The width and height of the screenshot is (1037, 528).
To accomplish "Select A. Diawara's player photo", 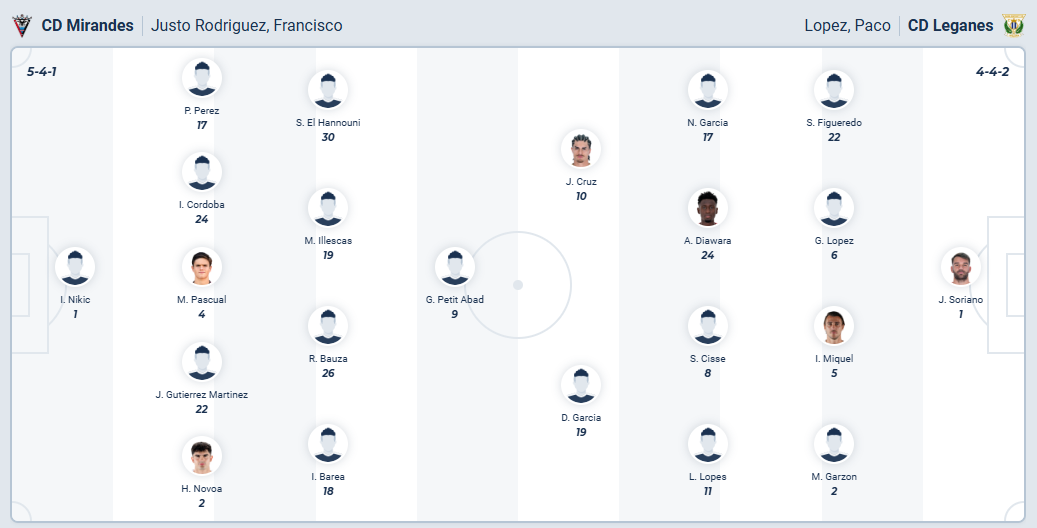I will (x=707, y=208).
